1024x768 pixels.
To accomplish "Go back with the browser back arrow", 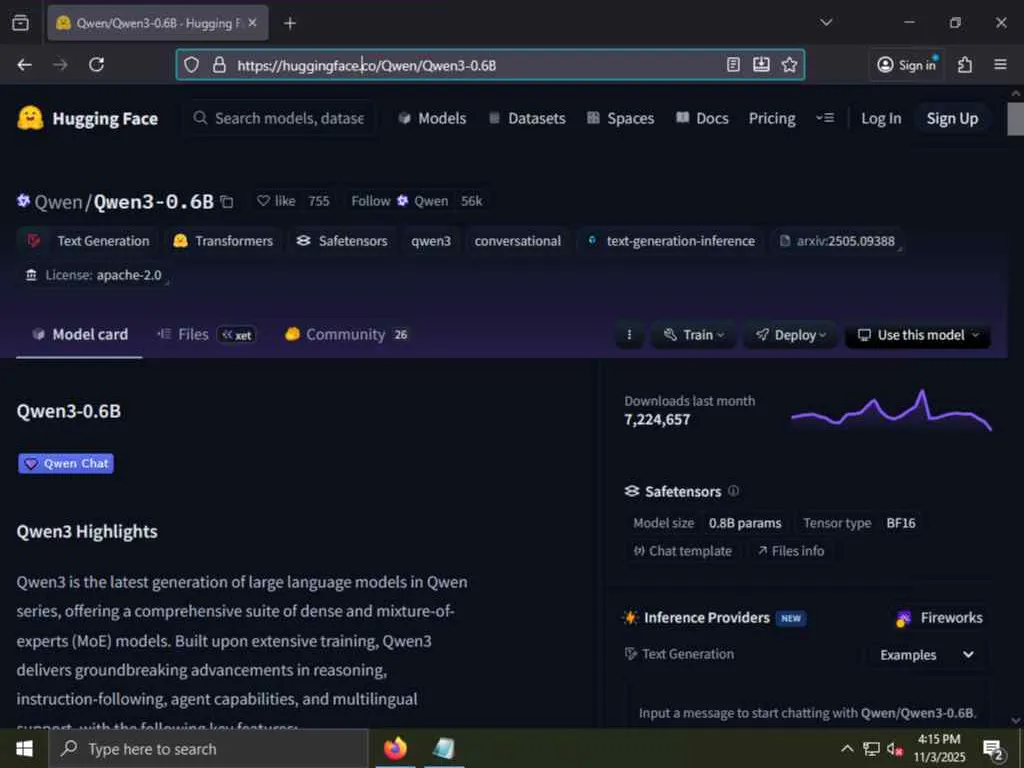I will (25, 65).
